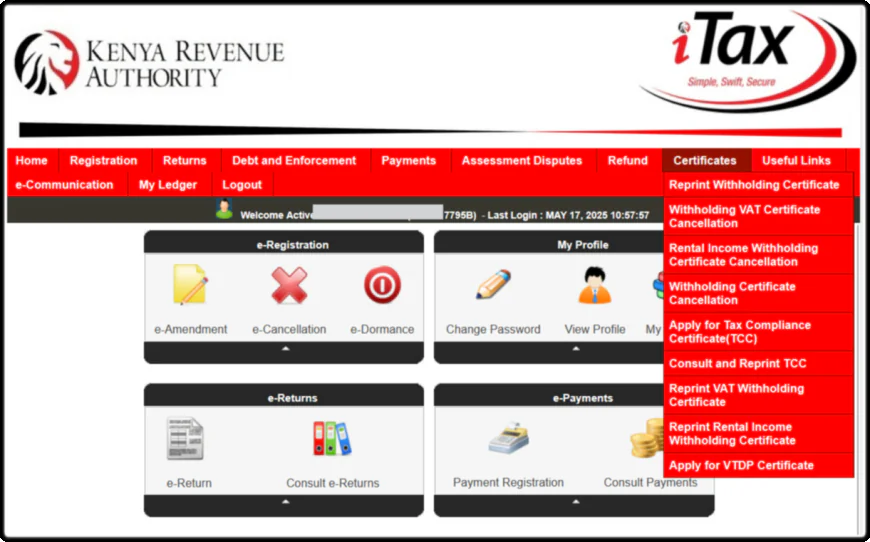This screenshot has width=870, height=542.
Task: Collapse the e-Returns panel arrow
Action: tap(286, 502)
